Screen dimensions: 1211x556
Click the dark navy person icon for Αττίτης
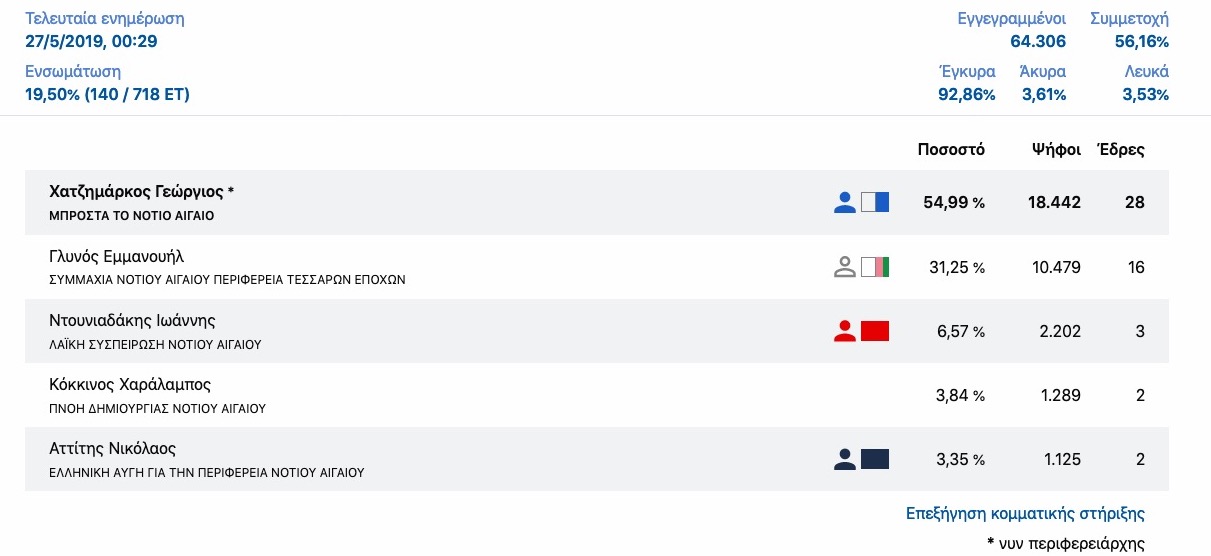coord(845,459)
